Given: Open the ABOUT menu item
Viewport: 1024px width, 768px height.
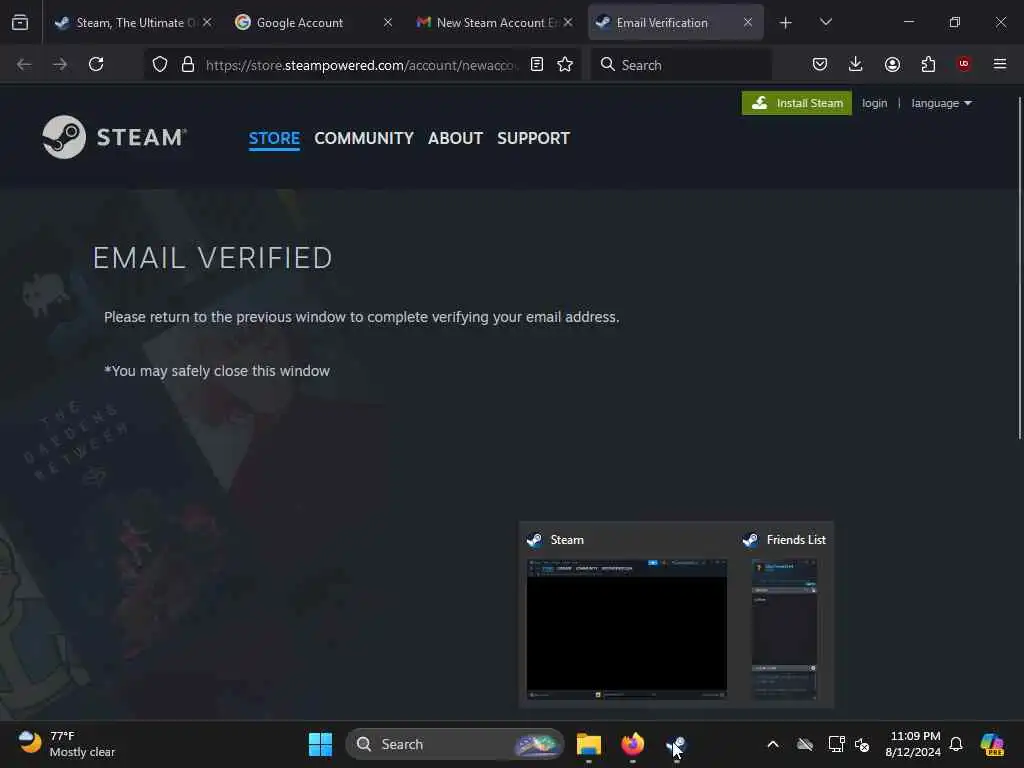Looking at the screenshot, I should coord(455,138).
